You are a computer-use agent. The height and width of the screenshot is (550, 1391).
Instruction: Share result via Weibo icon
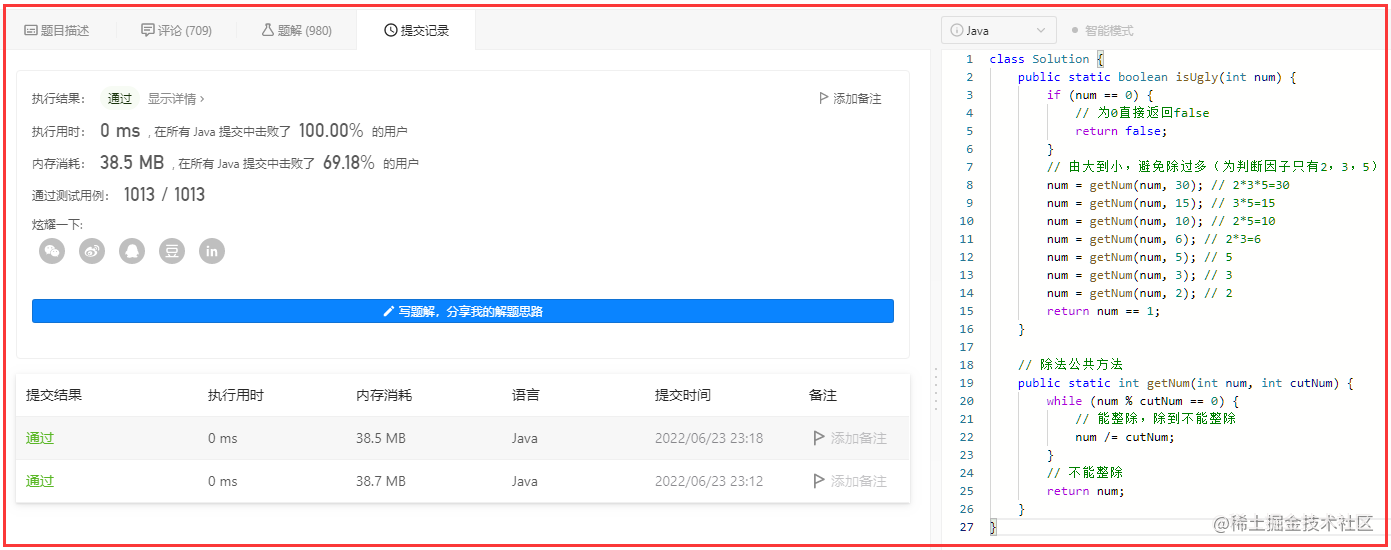[92, 251]
